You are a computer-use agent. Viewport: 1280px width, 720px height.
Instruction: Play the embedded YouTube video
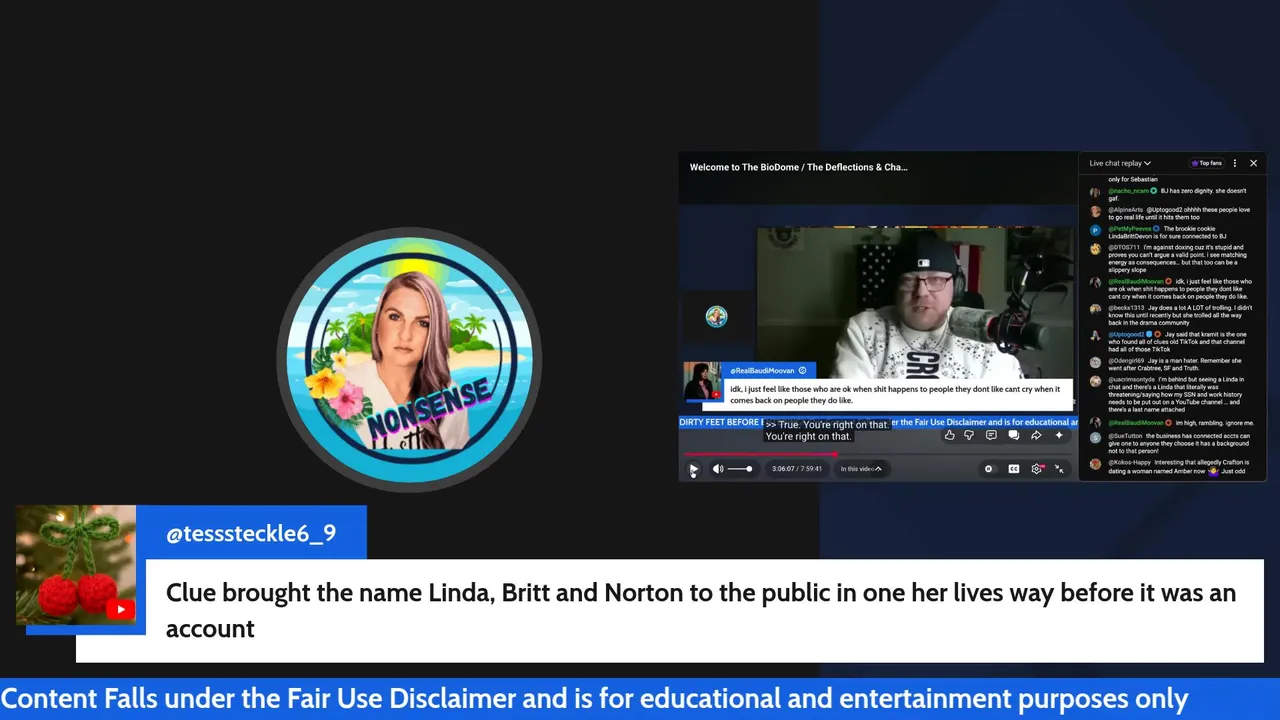693,469
